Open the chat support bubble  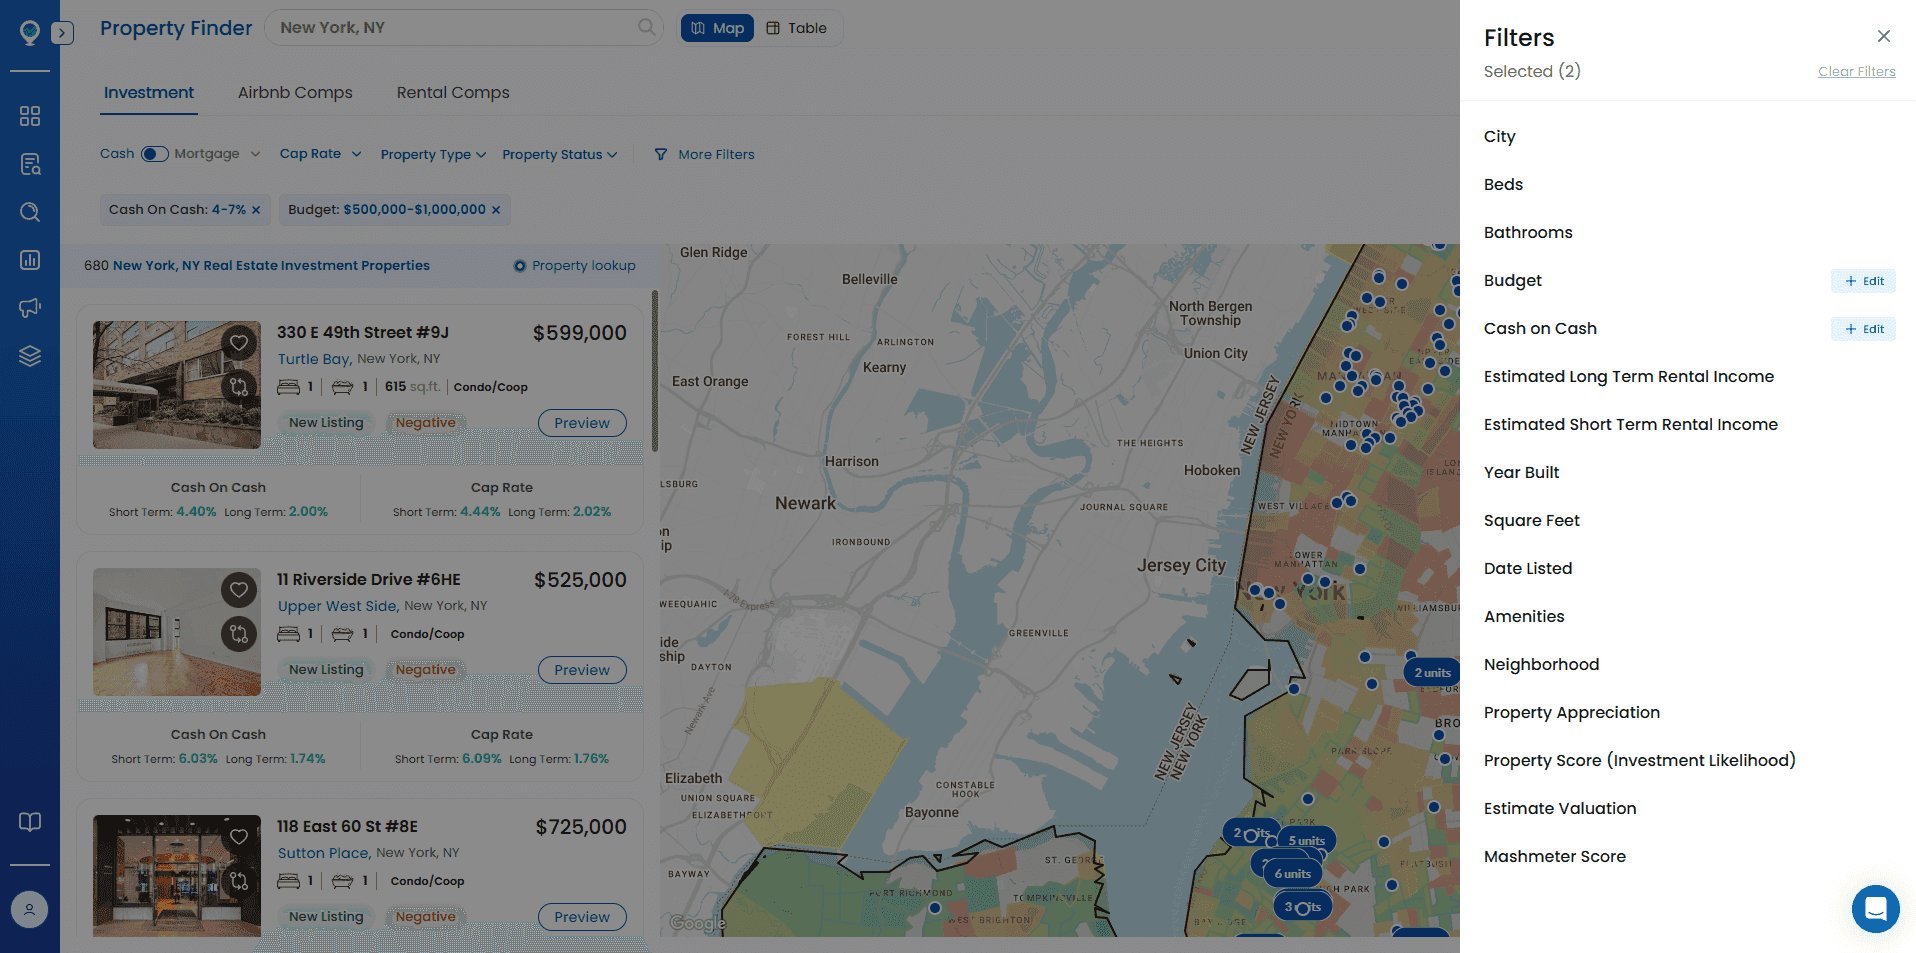pyautogui.click(x=1875, y=909)
